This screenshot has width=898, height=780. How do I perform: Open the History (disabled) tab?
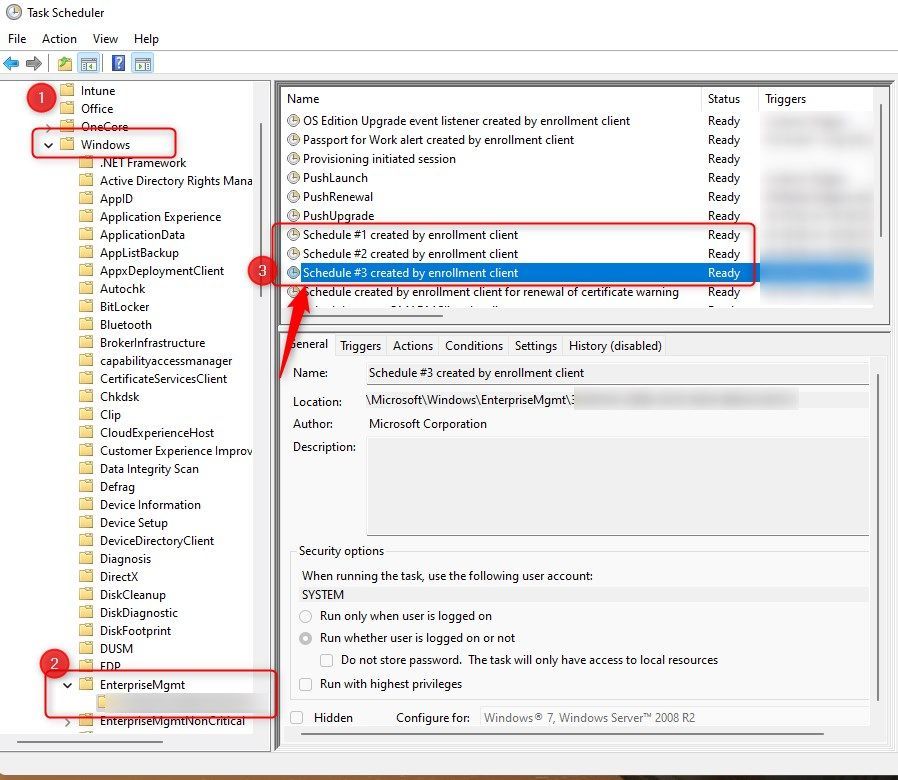tap(615, 346)
